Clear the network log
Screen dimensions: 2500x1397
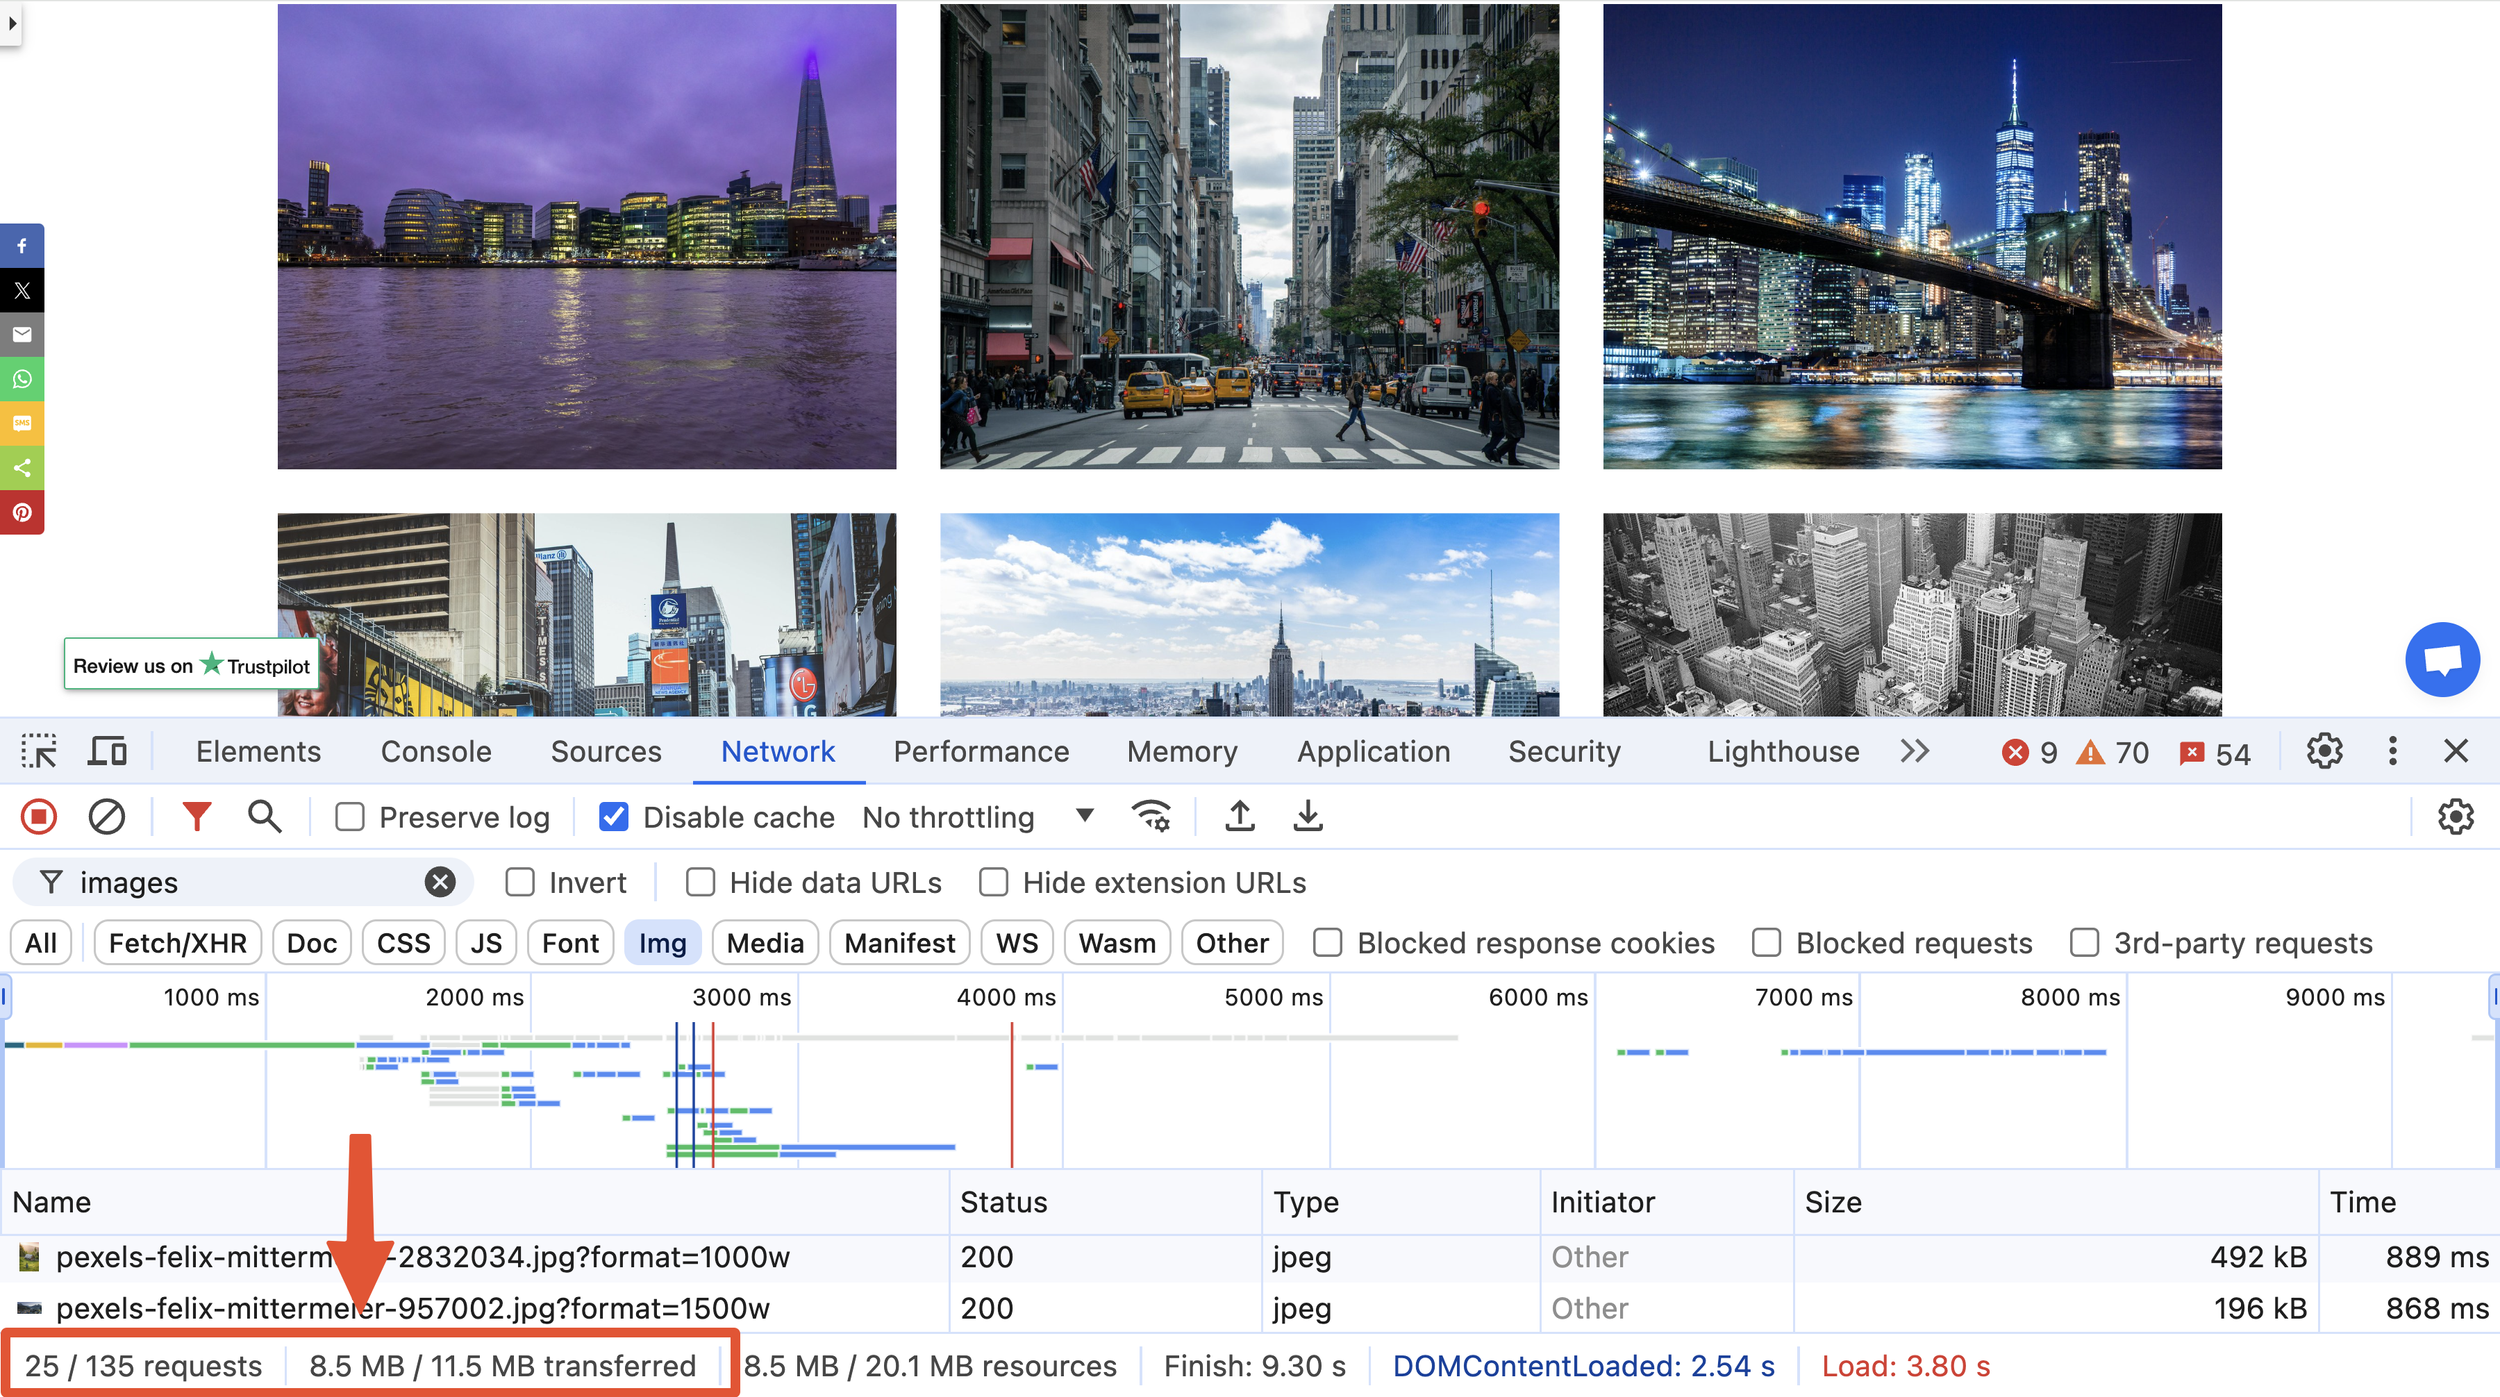point(106,817)
